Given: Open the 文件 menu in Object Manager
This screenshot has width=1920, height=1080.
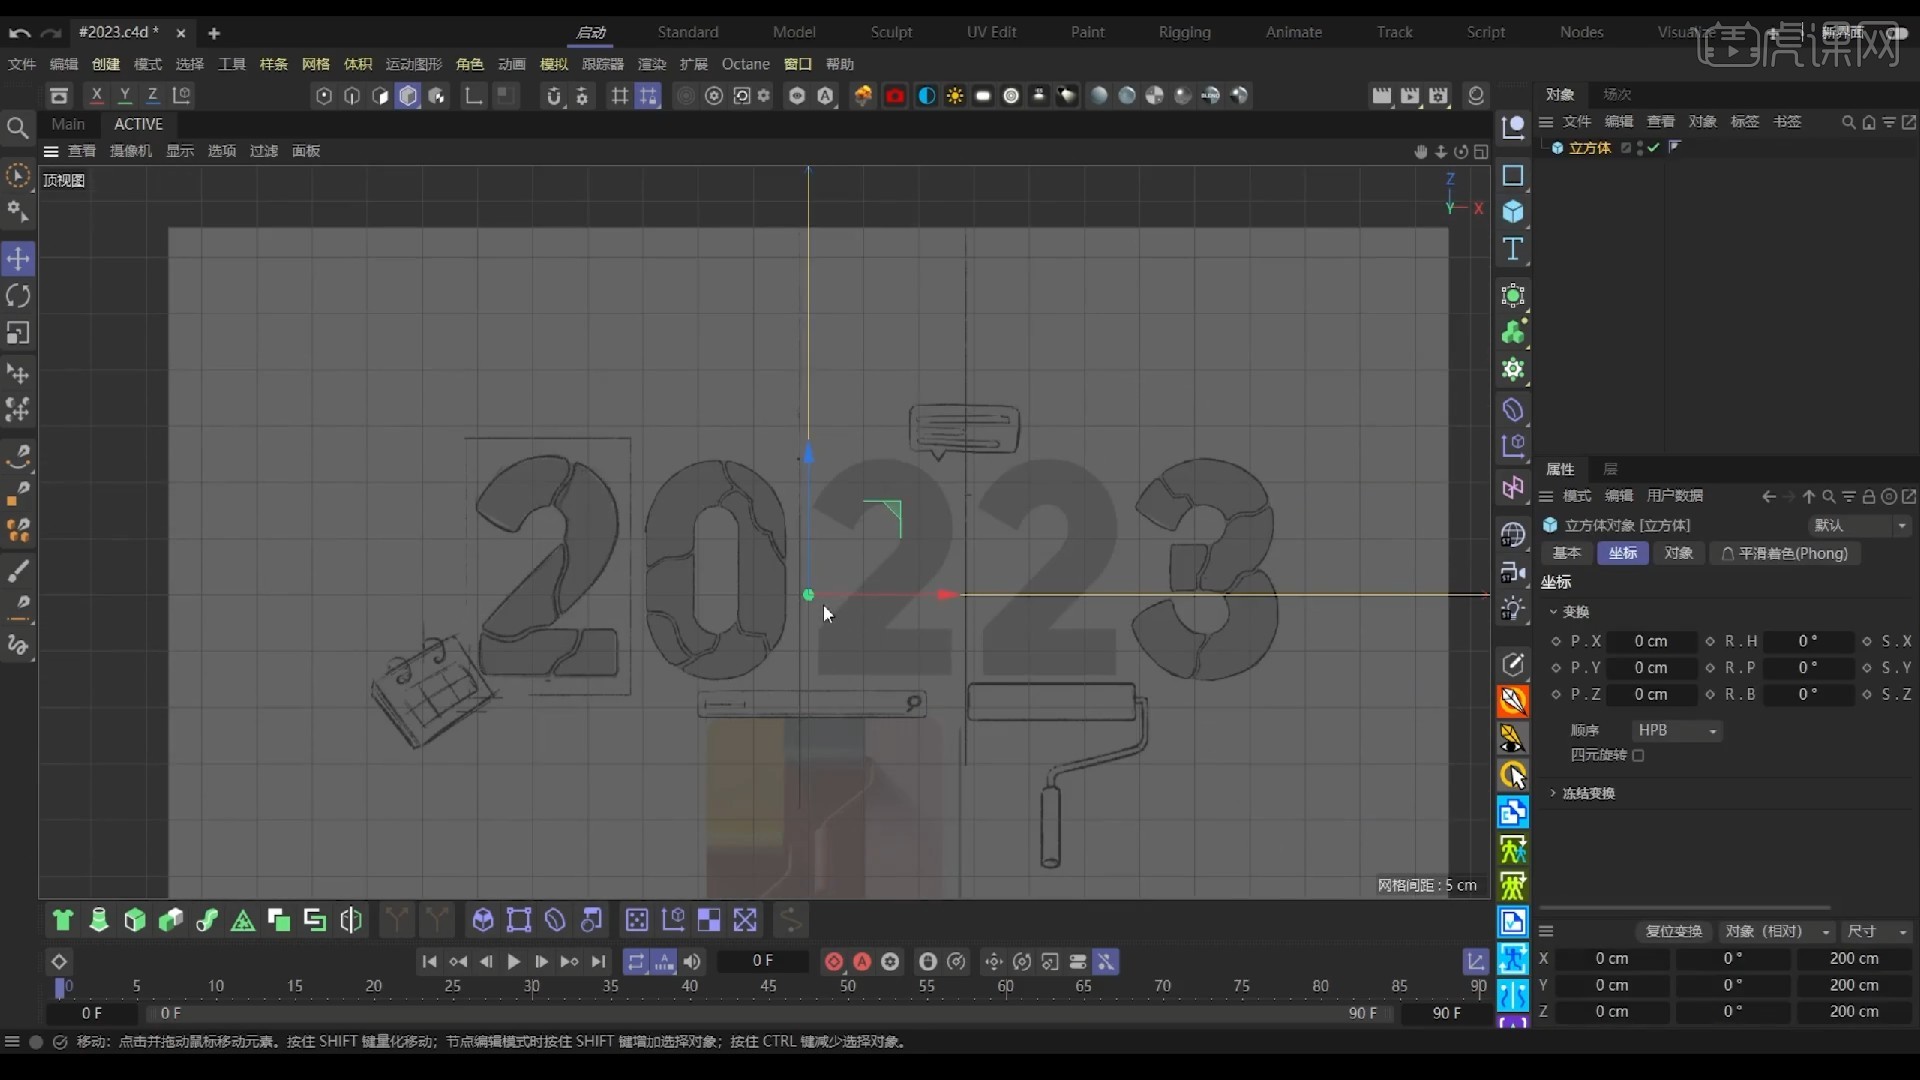Looking at the screenshot, I should (x=1577, y=121).
